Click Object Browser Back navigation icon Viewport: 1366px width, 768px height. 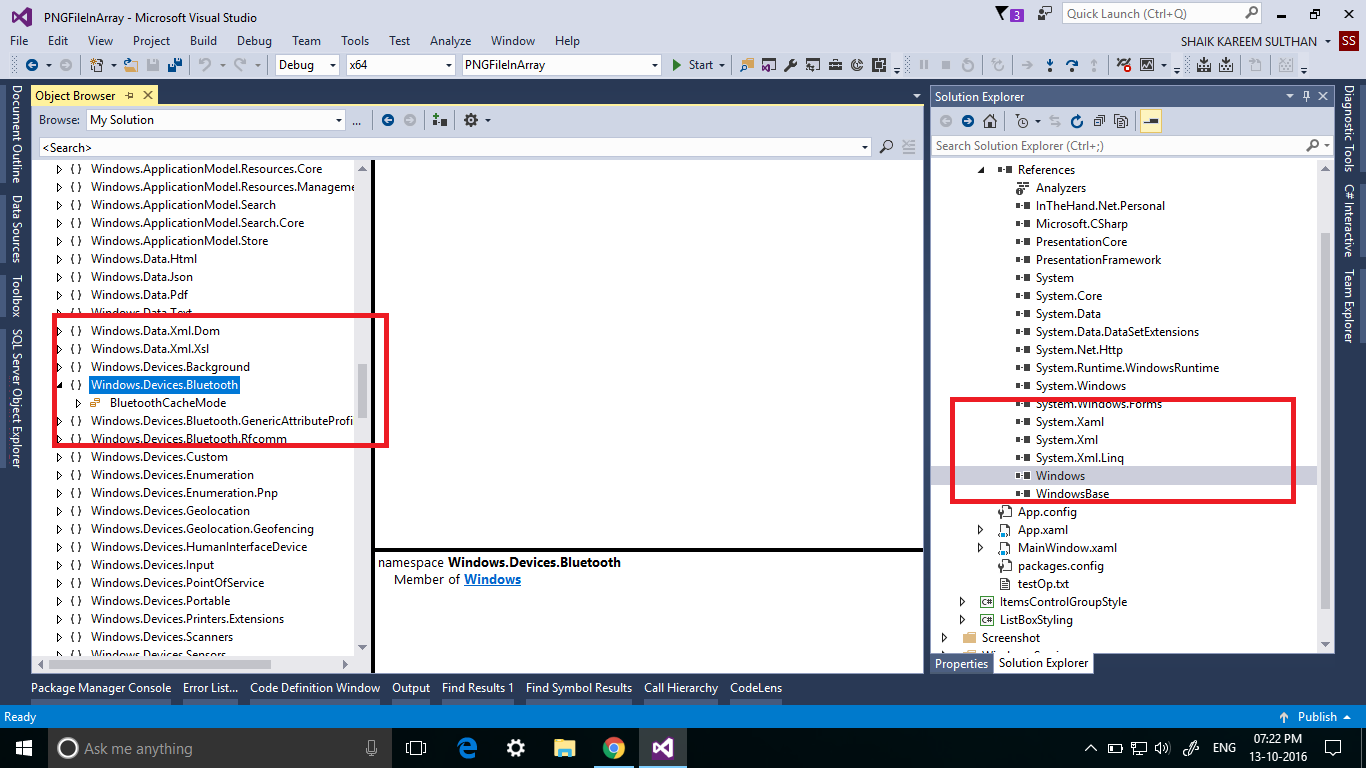(x=388, y=120)
